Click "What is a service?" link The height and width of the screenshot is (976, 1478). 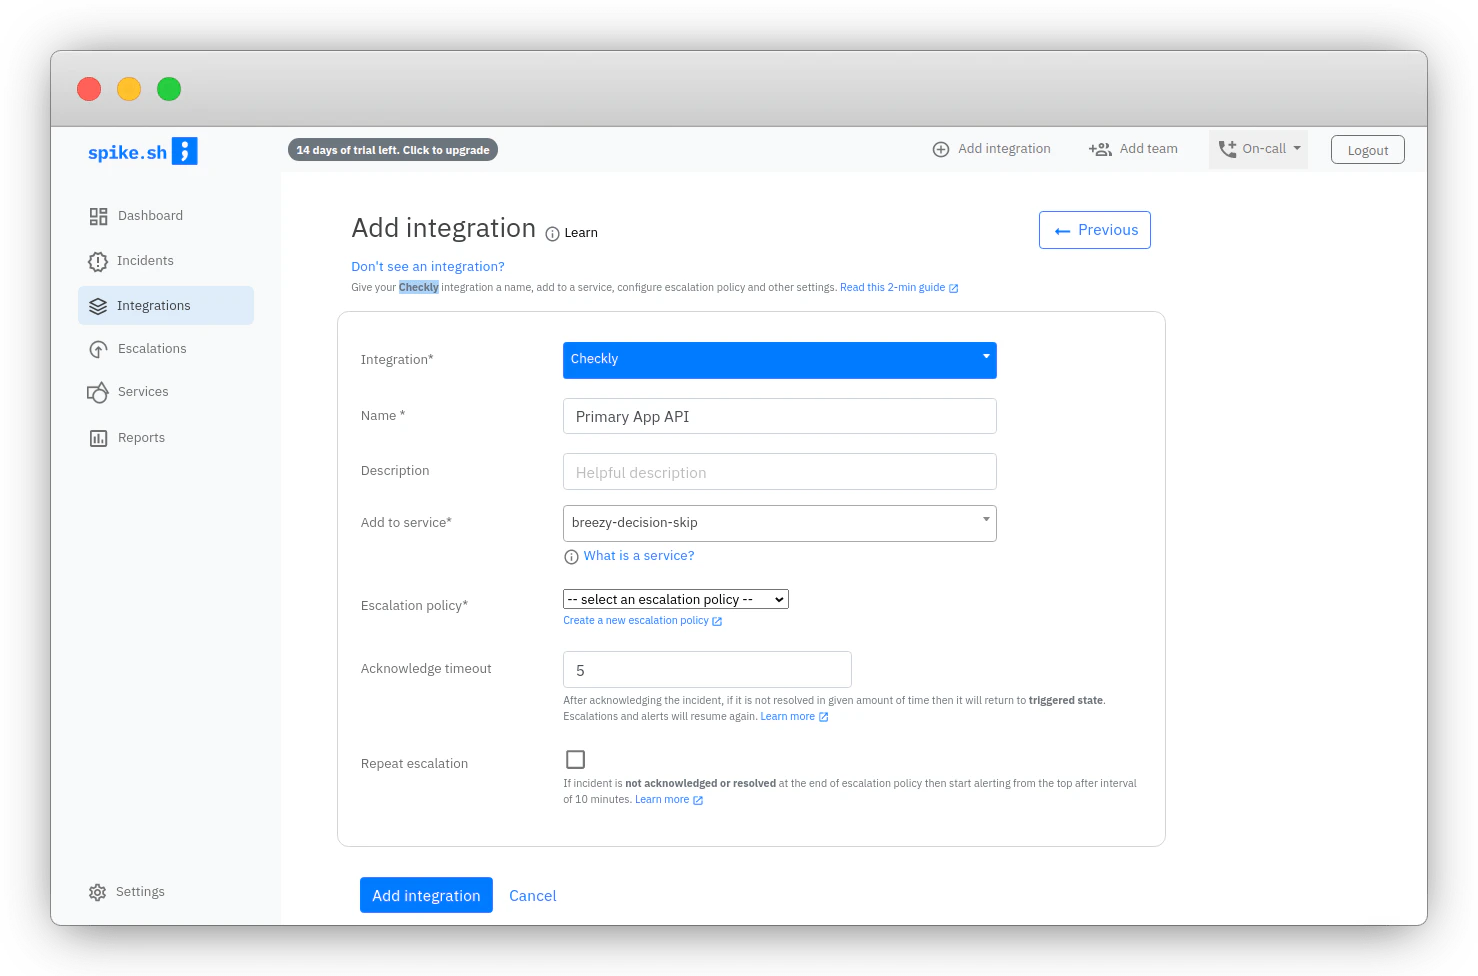tap(639, 556)
